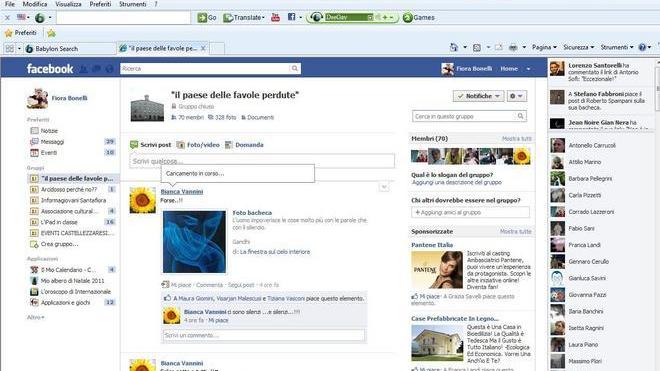The height and width of the screenshot is (371, 660).
Task: Click the Notizie icon in the sidebar
Action: [x=35, y=131]
